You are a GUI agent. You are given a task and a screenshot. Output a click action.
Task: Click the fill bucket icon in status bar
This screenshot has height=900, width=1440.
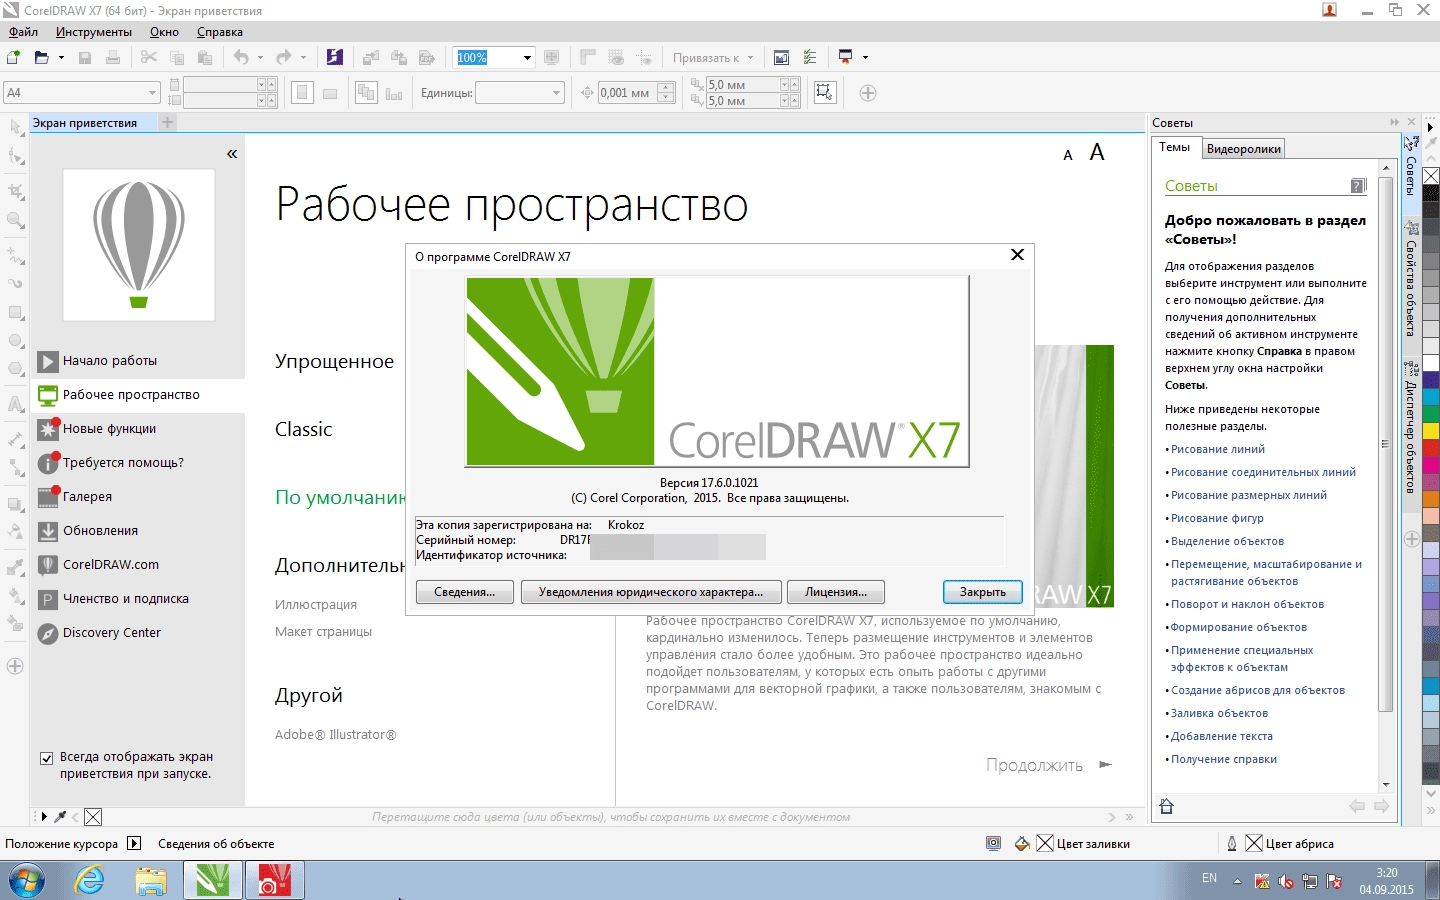[1022, 844]
